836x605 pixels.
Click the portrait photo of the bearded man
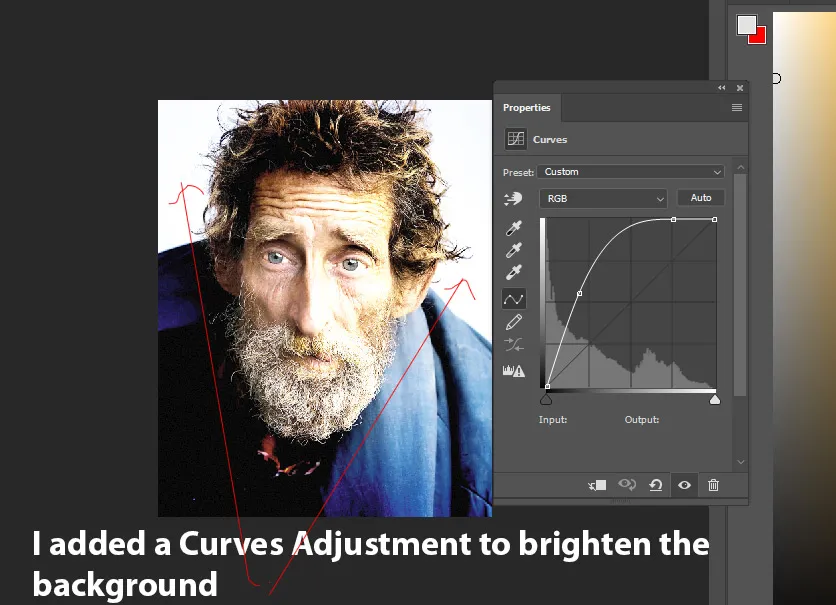click(x=325, y=308)
